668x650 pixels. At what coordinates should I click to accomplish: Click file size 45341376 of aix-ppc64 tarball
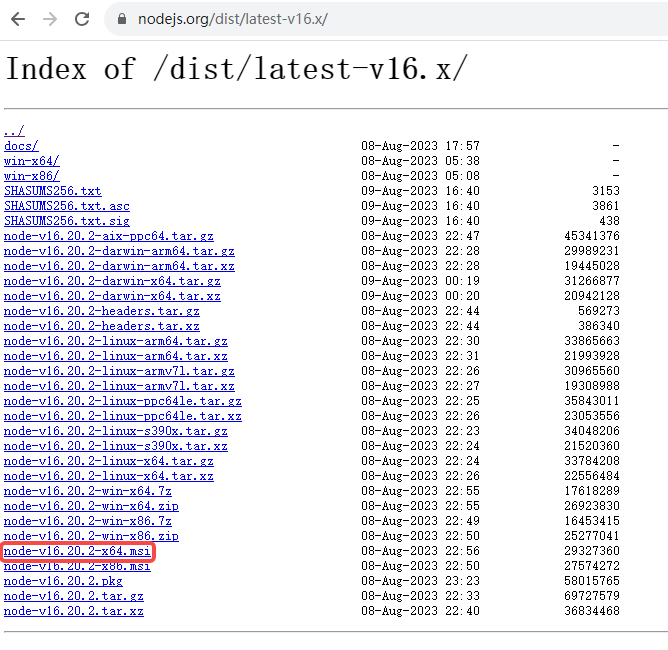592,236
